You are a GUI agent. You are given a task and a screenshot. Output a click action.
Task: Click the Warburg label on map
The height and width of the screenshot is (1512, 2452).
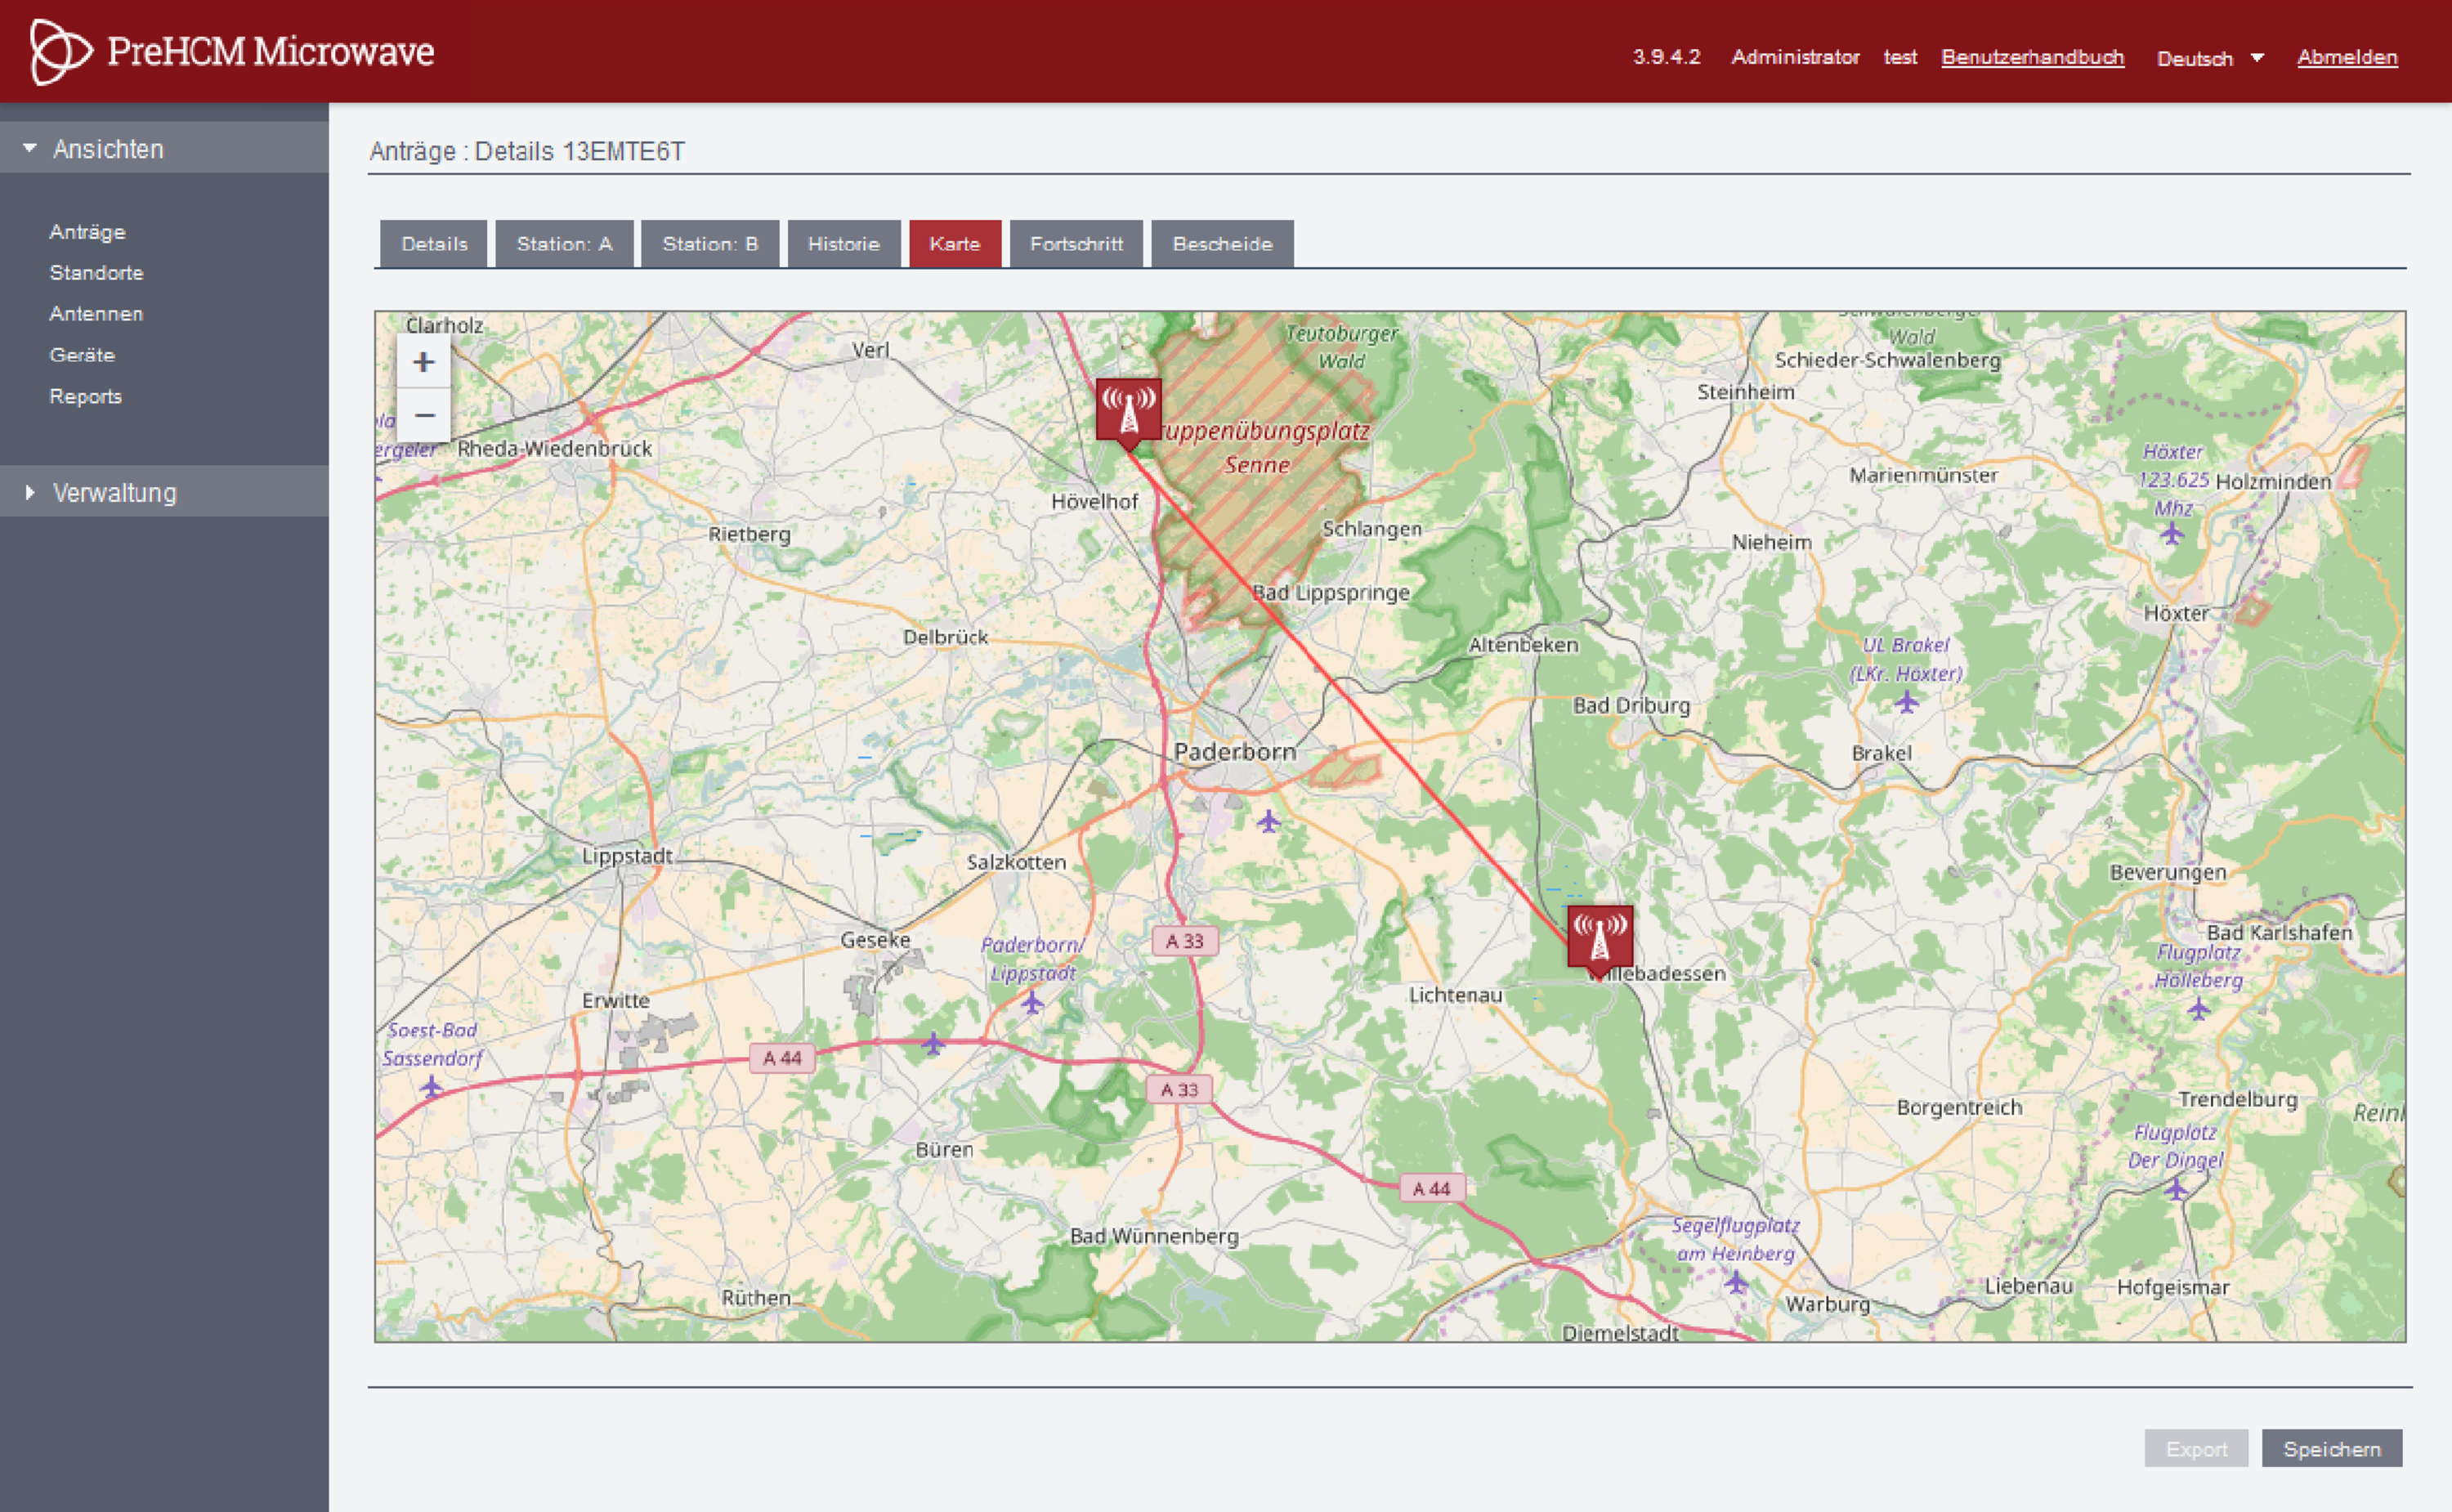coord(1828,1304)
